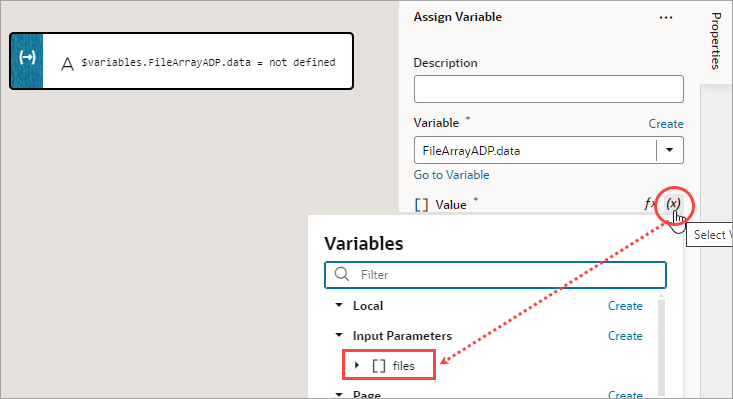Click the Select Variable (x) icon
This screenshot has height=399, width=733.
pos(673,204)
